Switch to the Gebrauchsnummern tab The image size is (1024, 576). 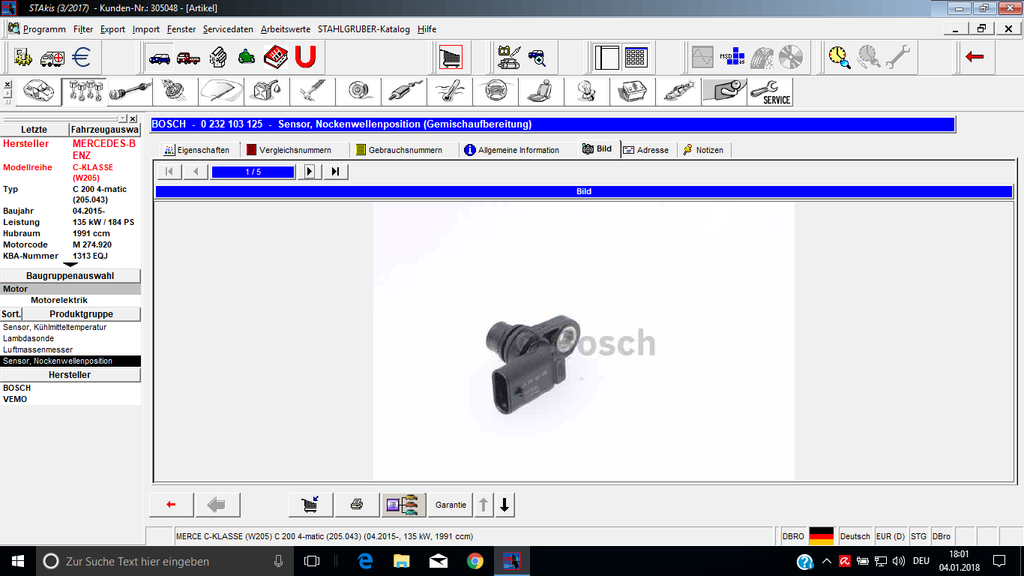[399, 150]
